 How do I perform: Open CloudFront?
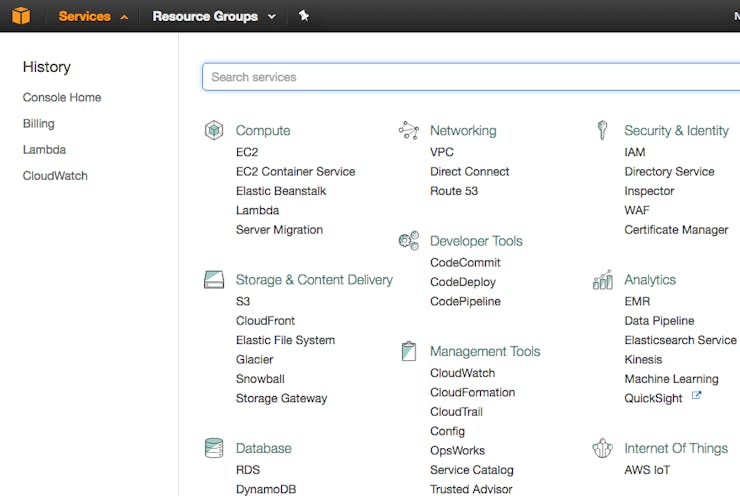(265, 320)
